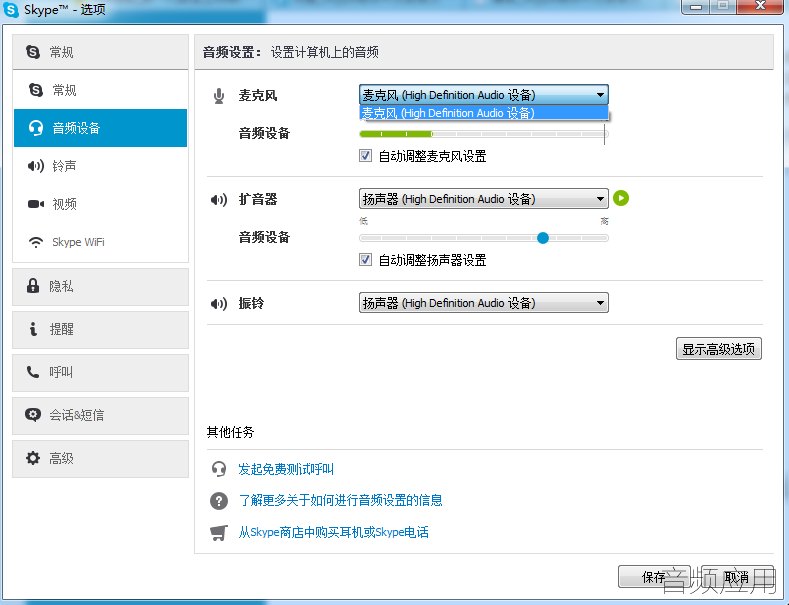
Task: Click phone icon beside 呼叫
Action: pyautogui.click(x=33, y=372)
